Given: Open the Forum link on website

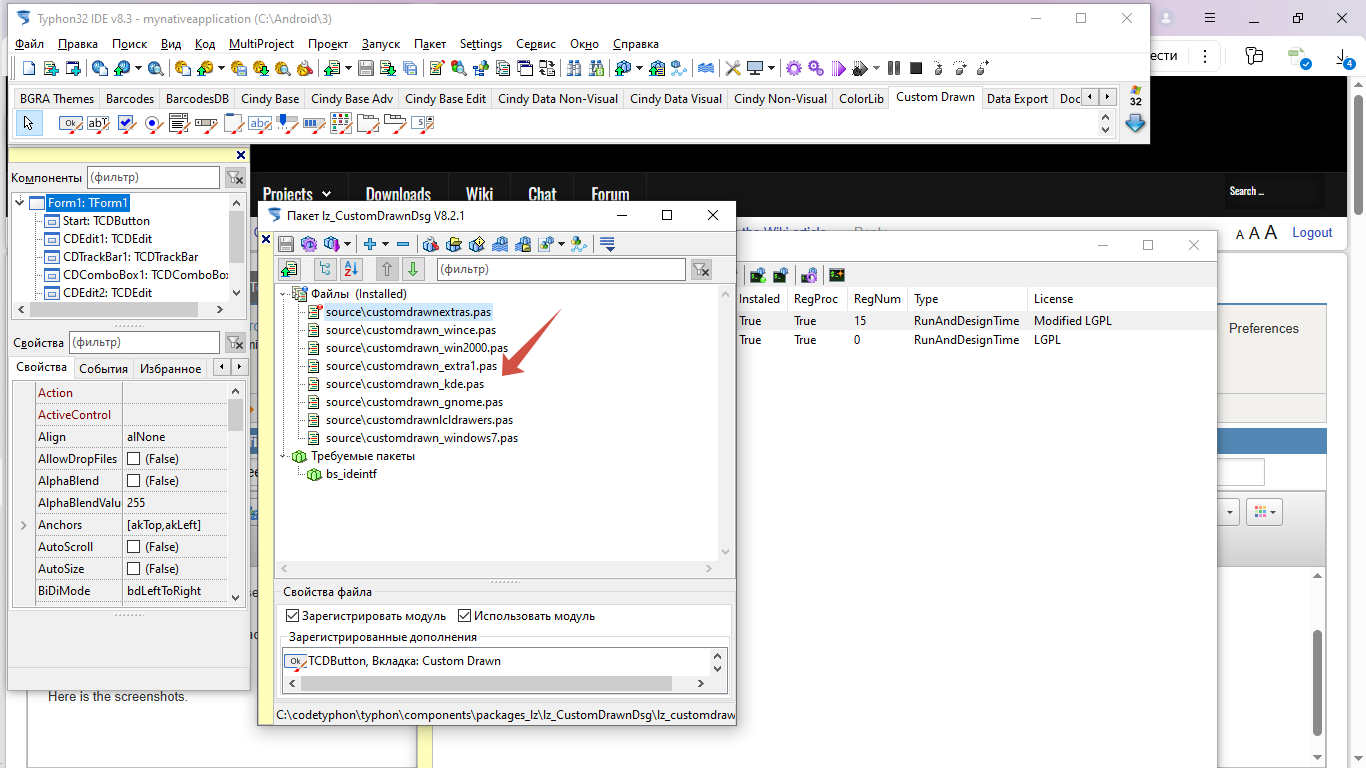Looking at the screenshot, I should (x=610, y=194).
